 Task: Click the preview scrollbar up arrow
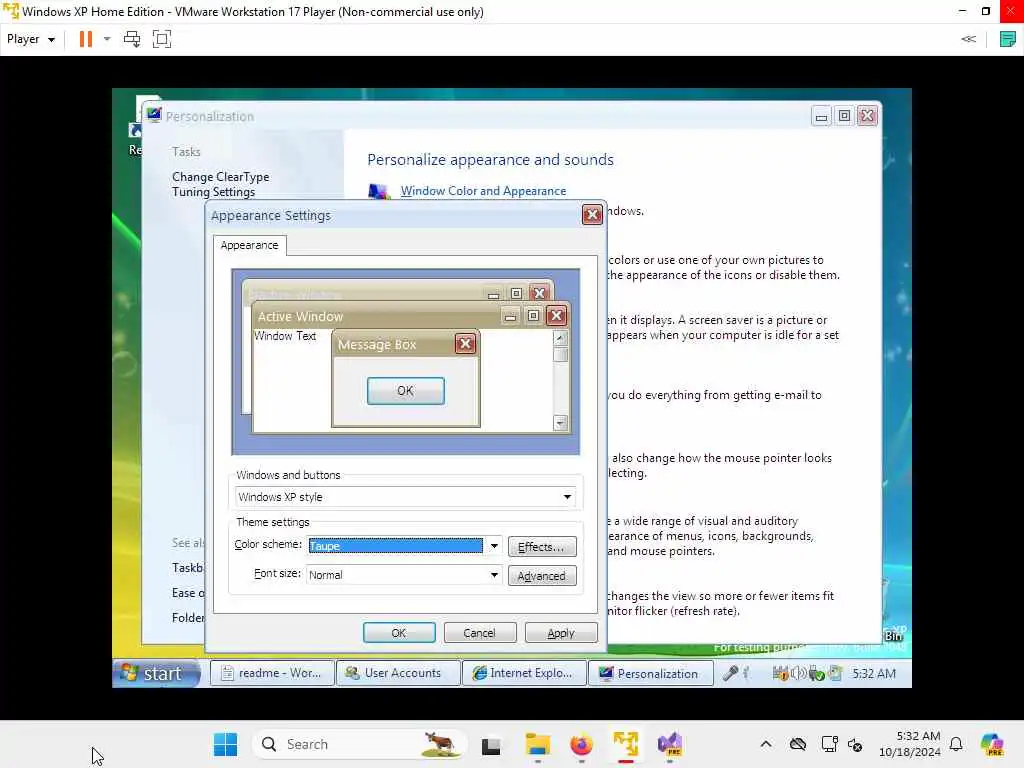click(x=560, y=338)
